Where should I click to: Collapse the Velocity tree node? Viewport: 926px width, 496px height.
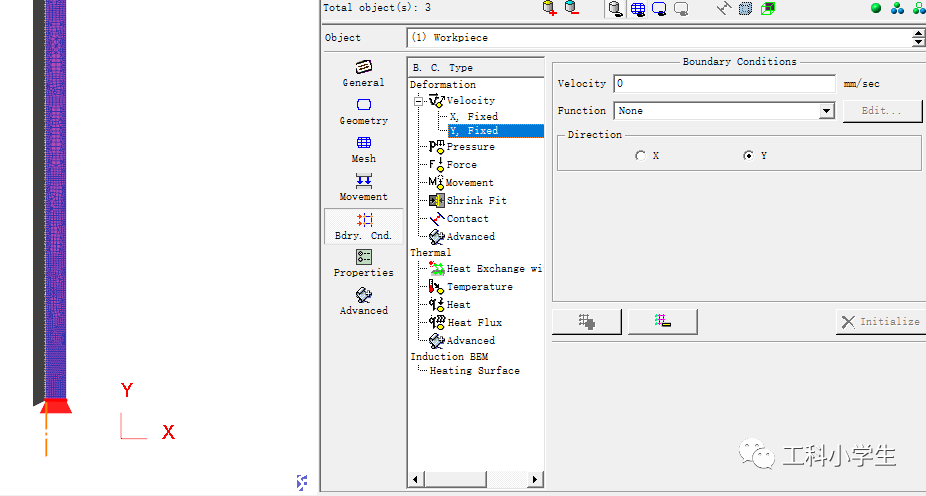[419, 101]
